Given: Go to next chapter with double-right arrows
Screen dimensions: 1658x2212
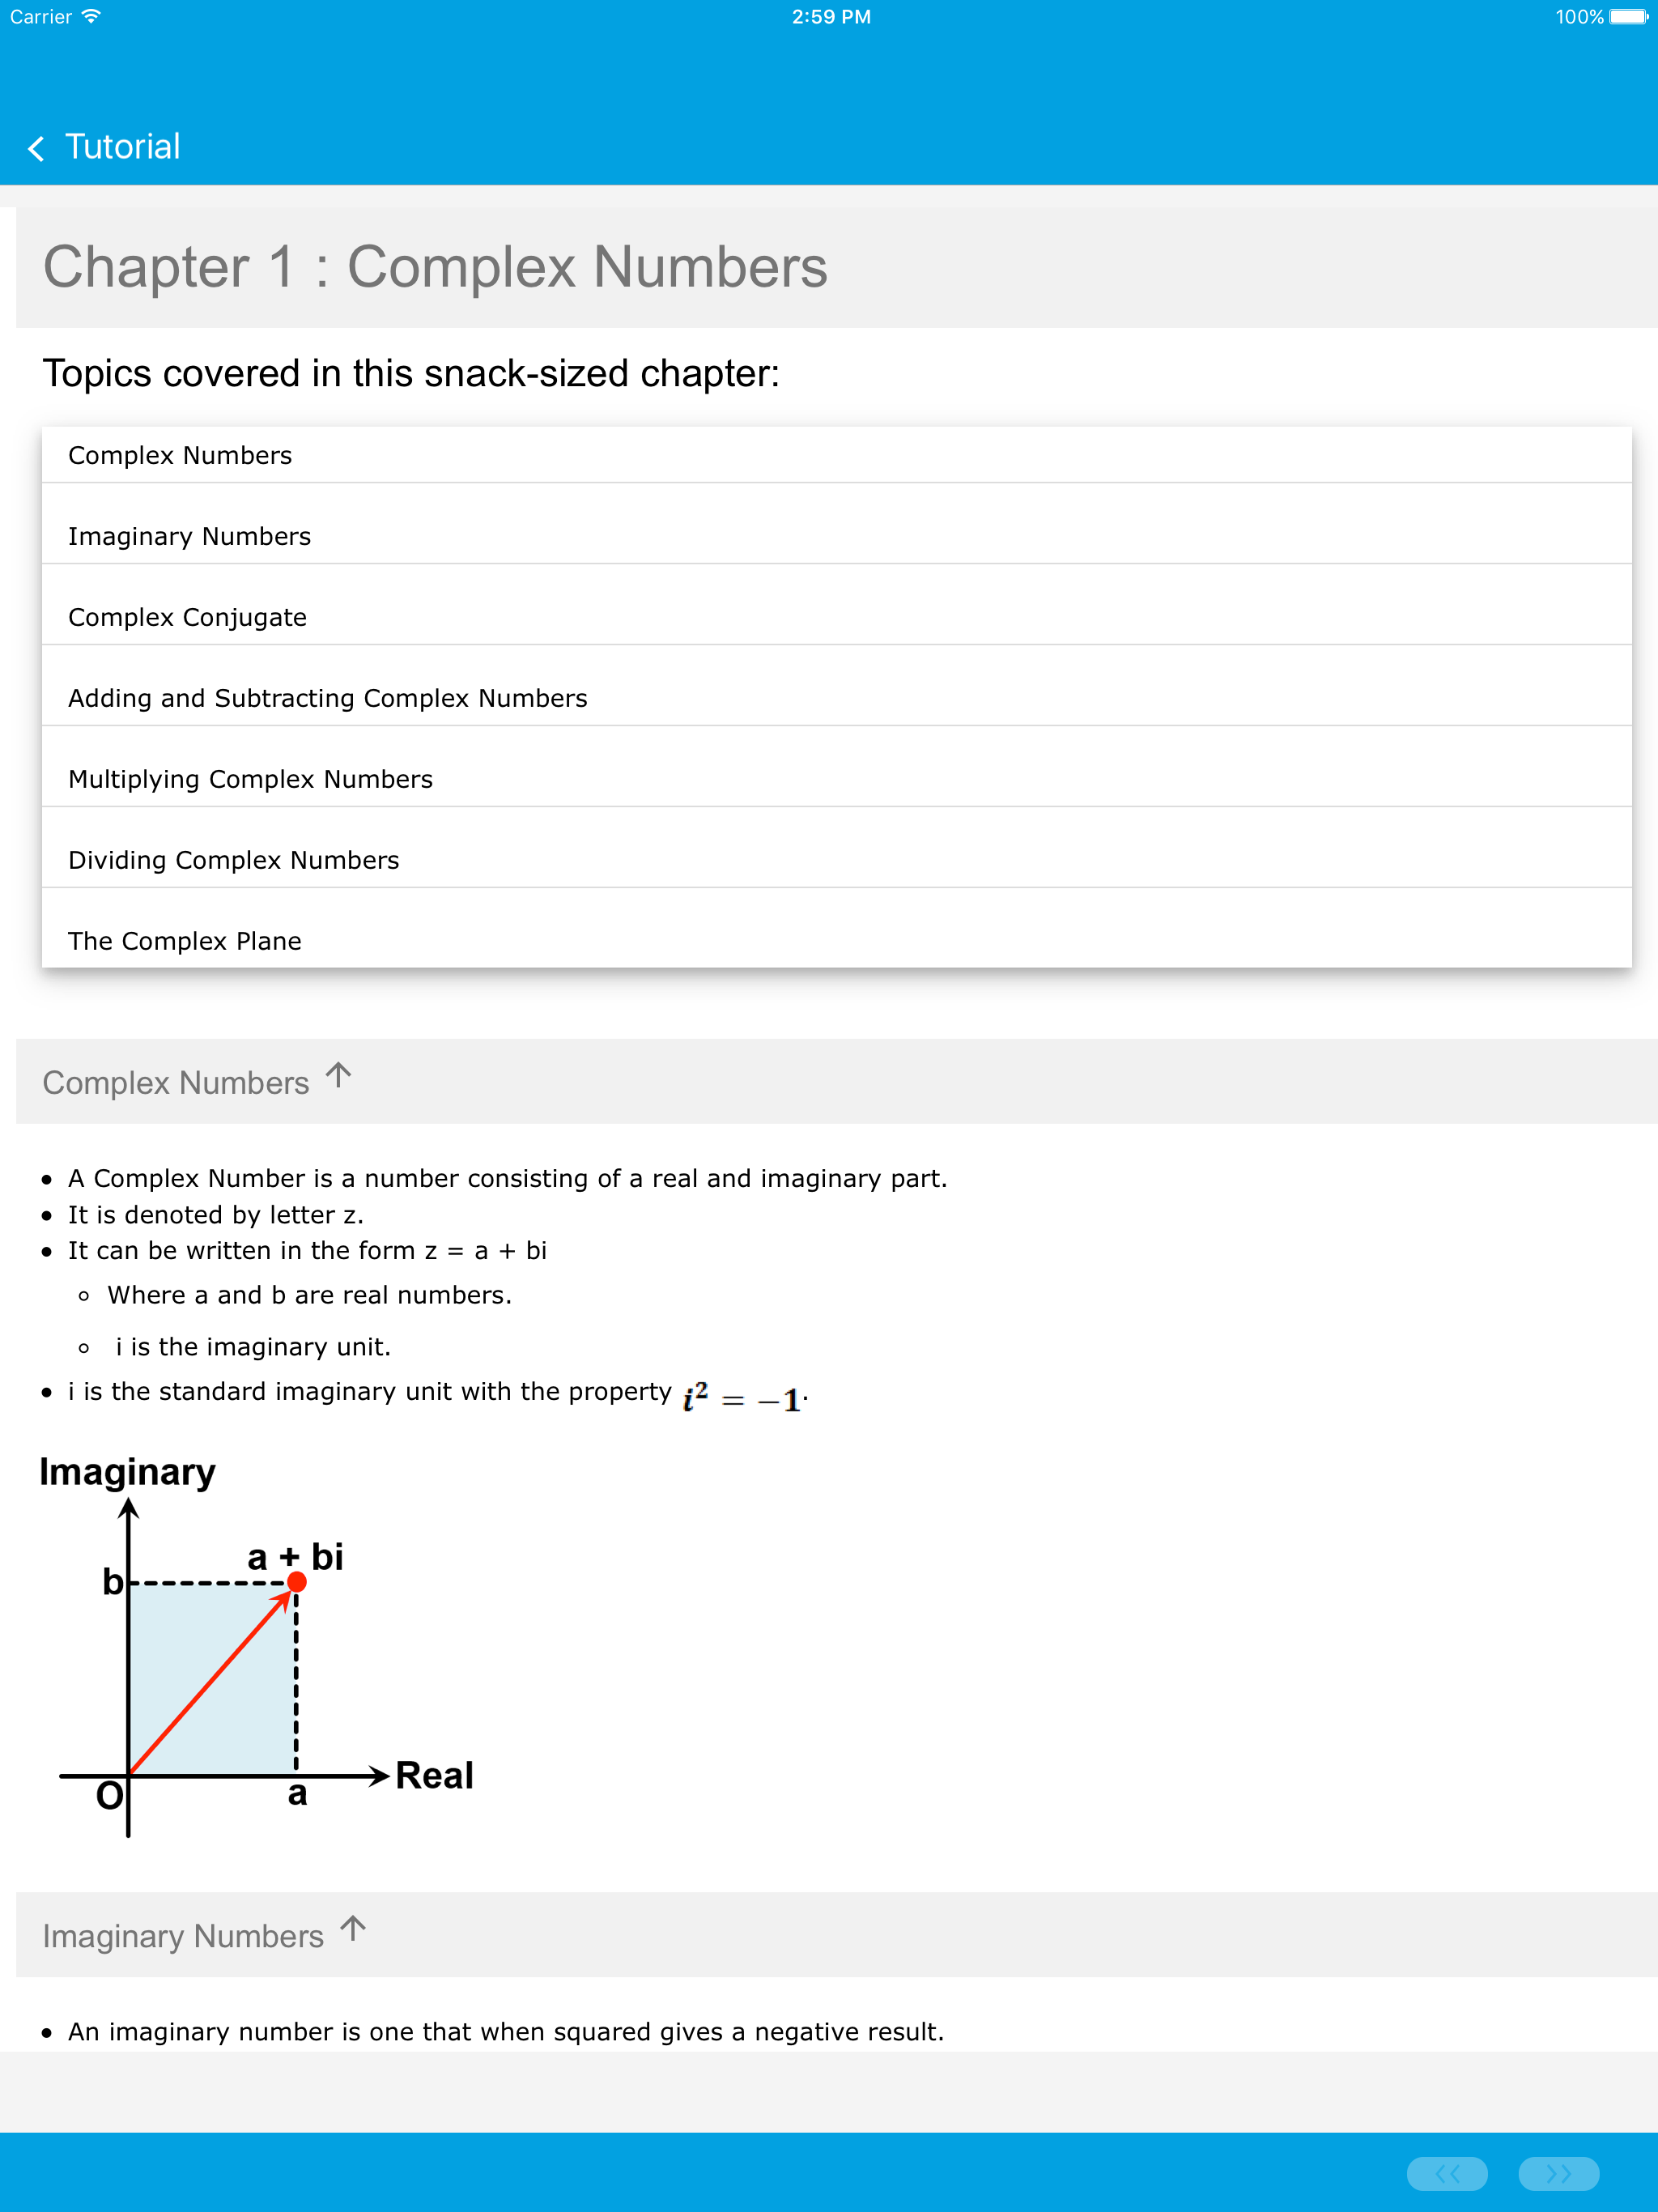Looking at the screenshot, I should (1557, 2172).
